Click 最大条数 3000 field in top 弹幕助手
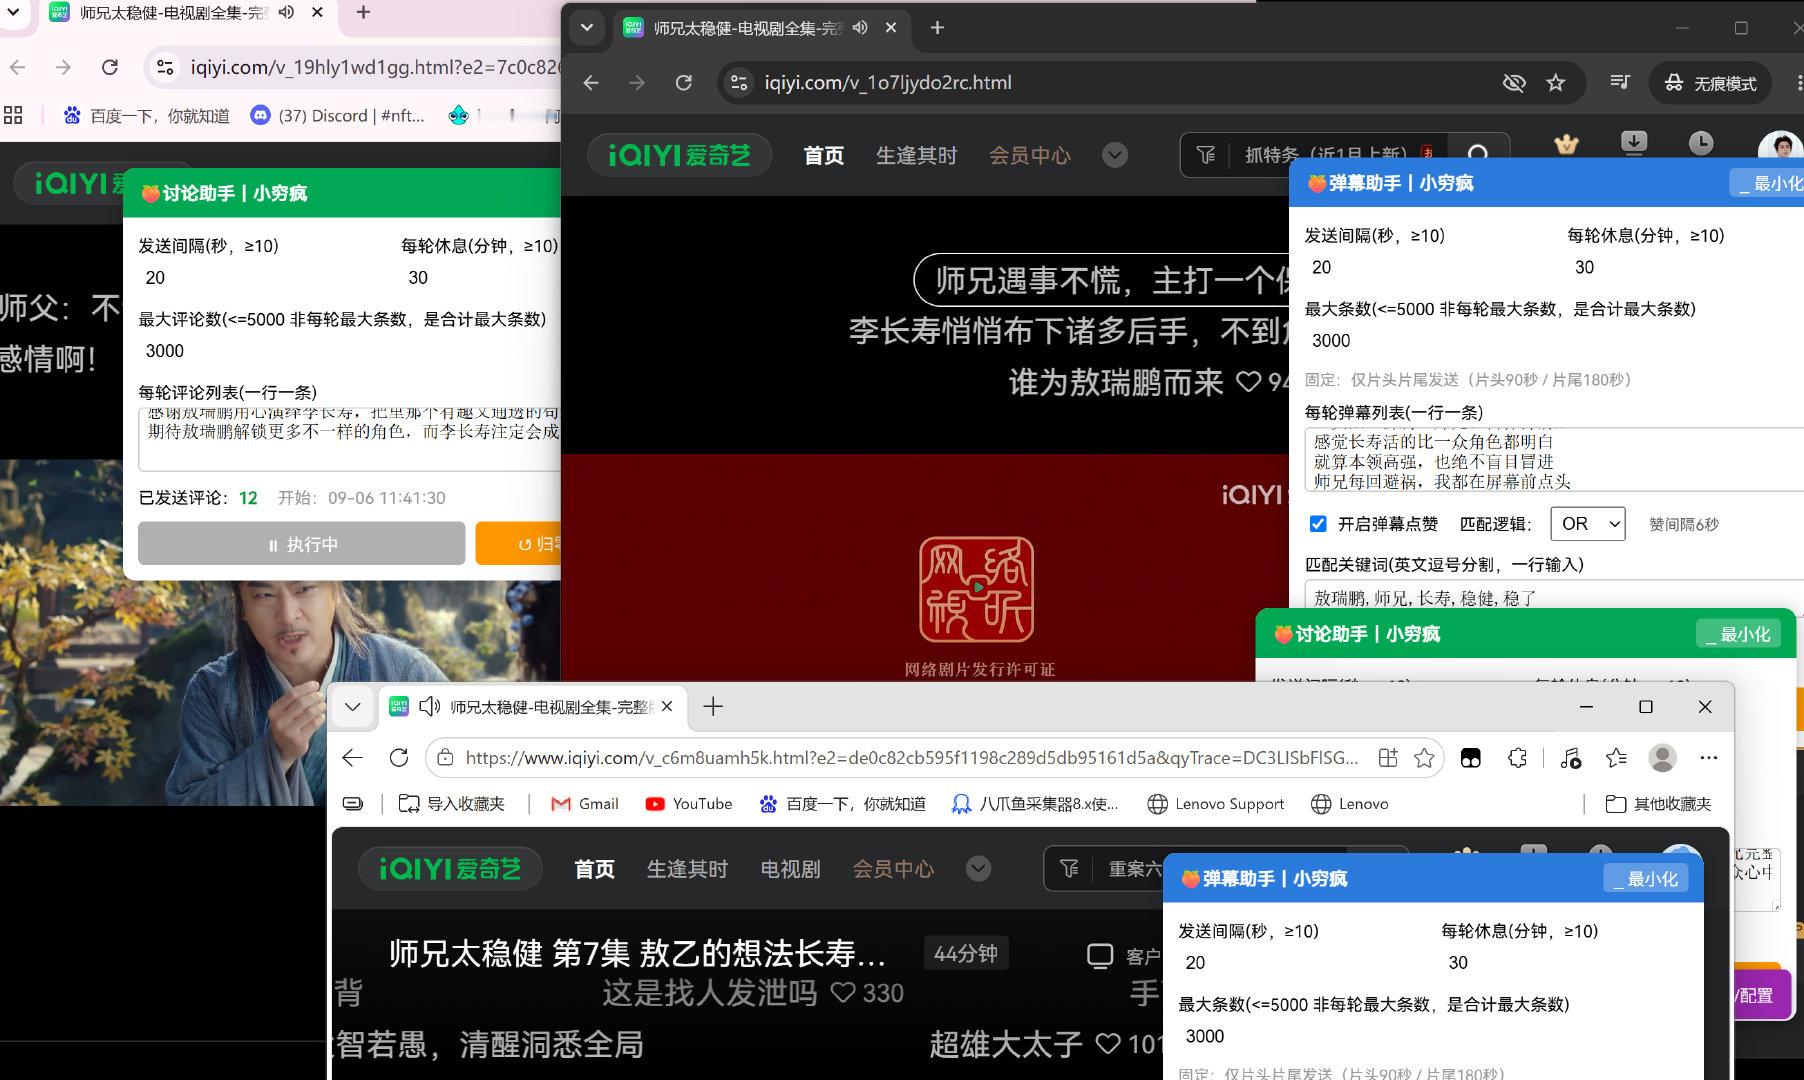The image size is (1804, 1080). click(1552, 341)
